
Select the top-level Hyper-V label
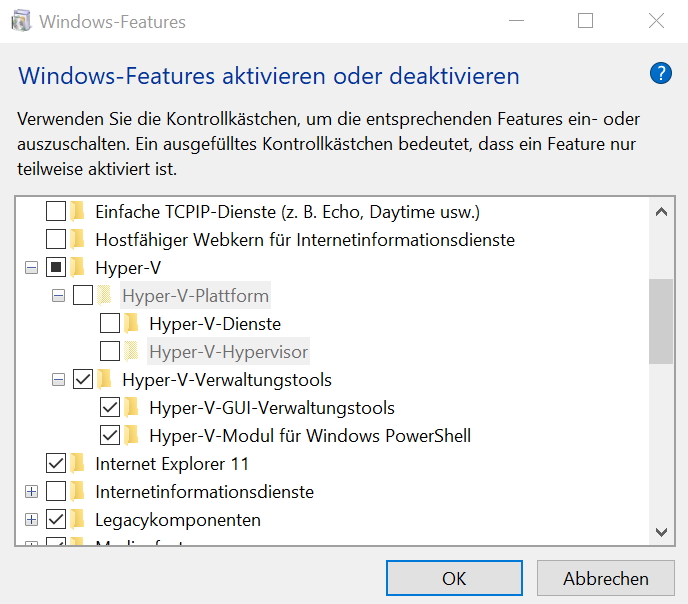128,268
